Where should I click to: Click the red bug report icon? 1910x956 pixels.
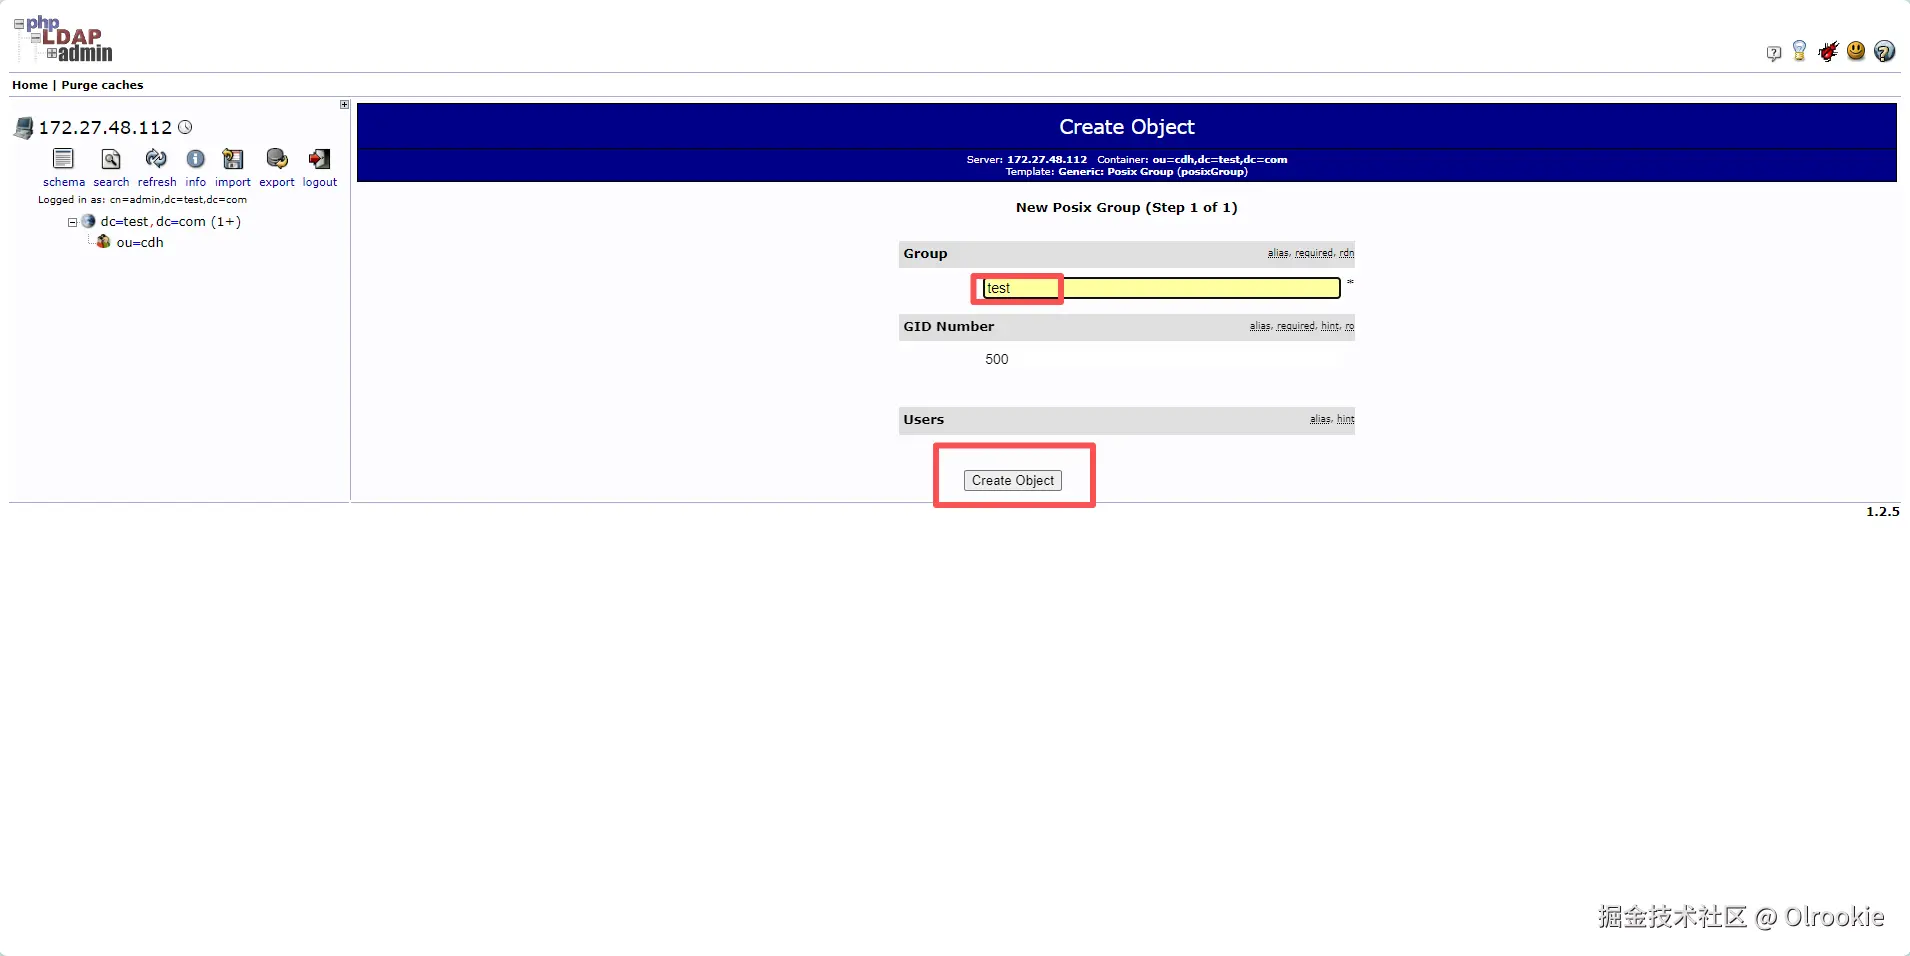pyautogui.click(x=1828, y=52)
